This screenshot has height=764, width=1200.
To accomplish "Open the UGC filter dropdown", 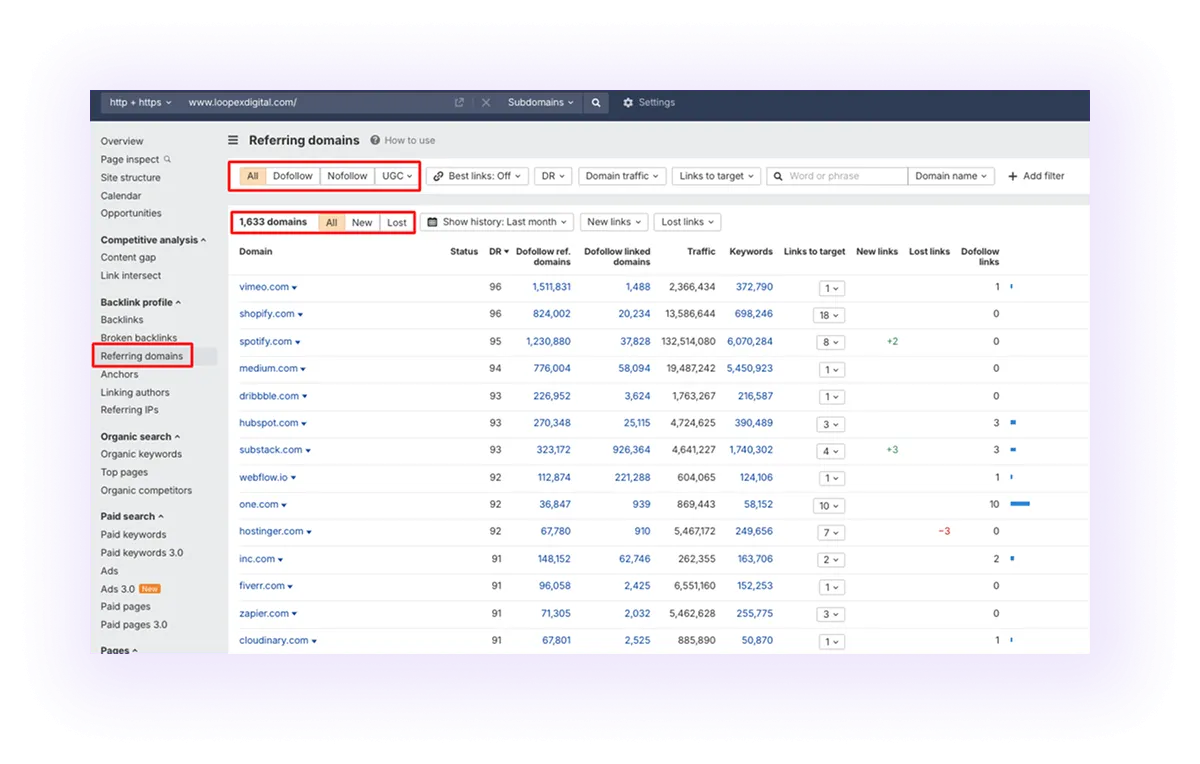I will 397,176.
